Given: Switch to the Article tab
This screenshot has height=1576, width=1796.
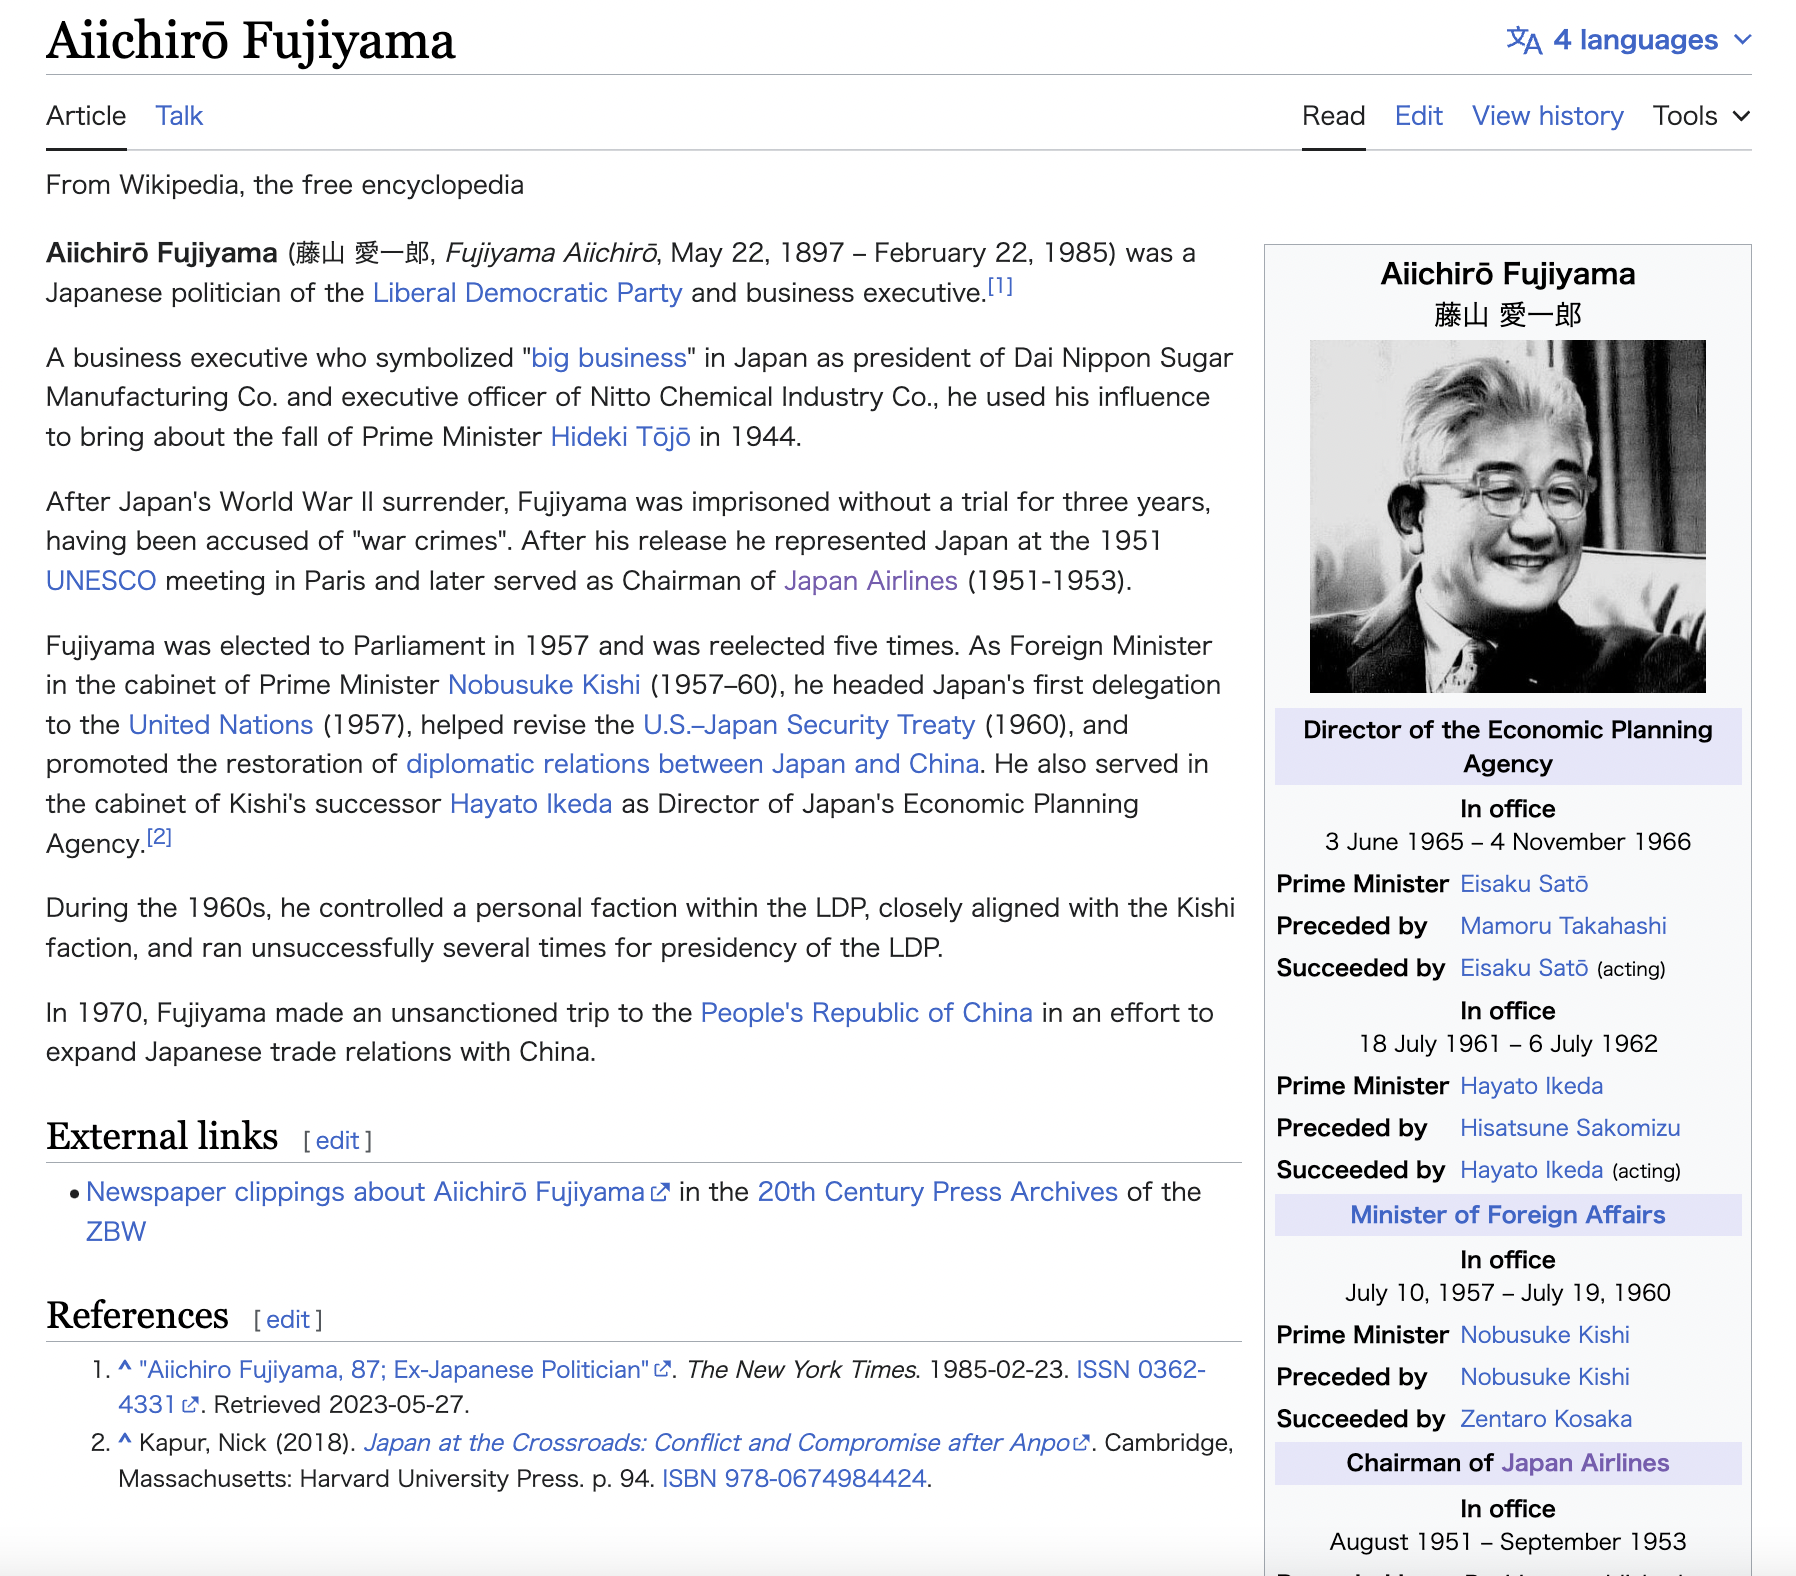Looking at the screenshot, I should [86, 116].
